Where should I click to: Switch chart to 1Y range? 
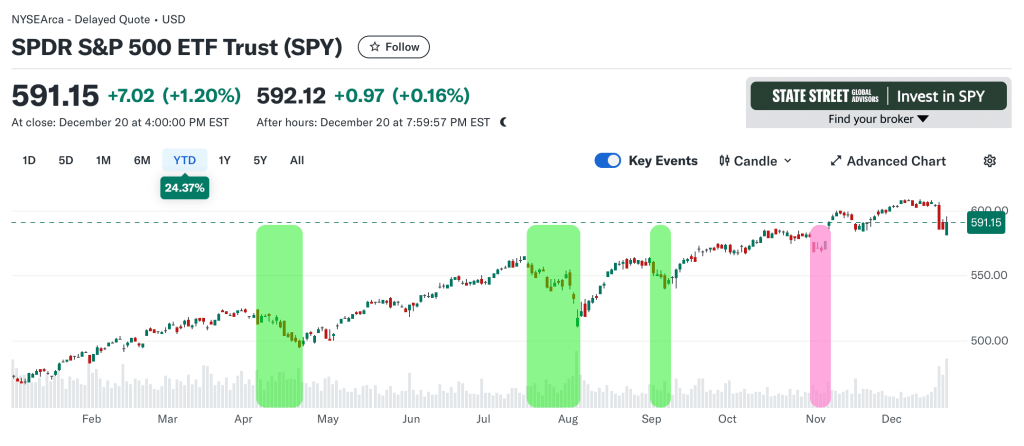click(x=225, y=160)
